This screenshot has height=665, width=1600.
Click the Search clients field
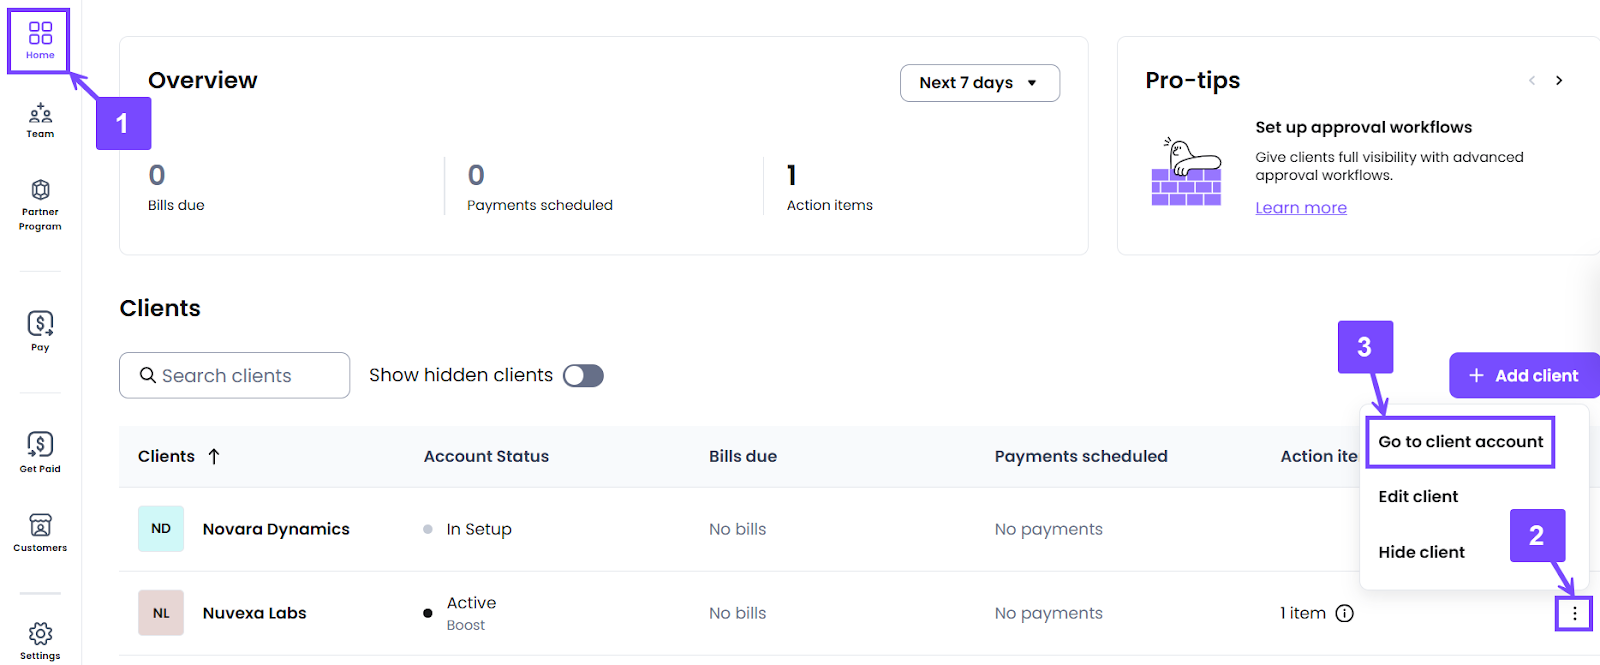pyautogui.click(x=235, y=375)
